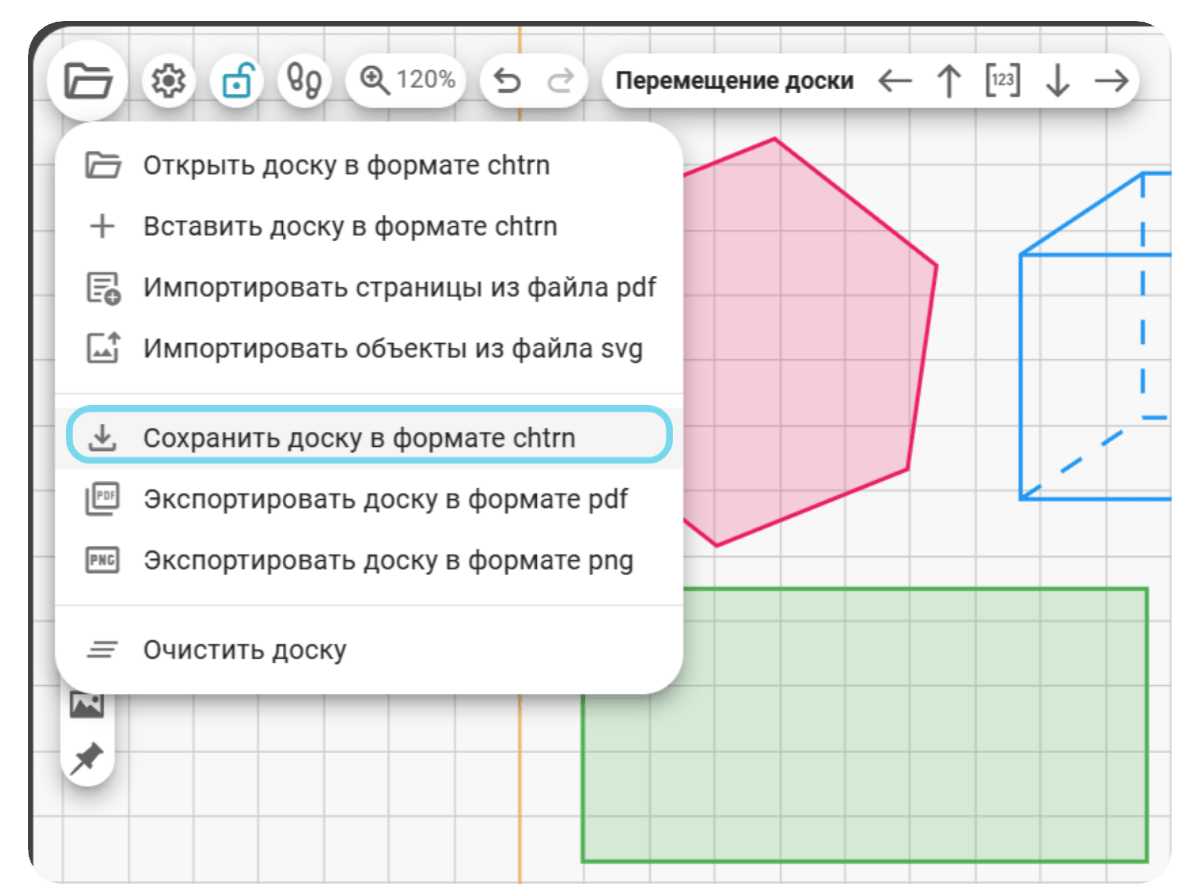Undo the last action
Viewport: 1192px width, 896px height.
click(x=507, y=81)
